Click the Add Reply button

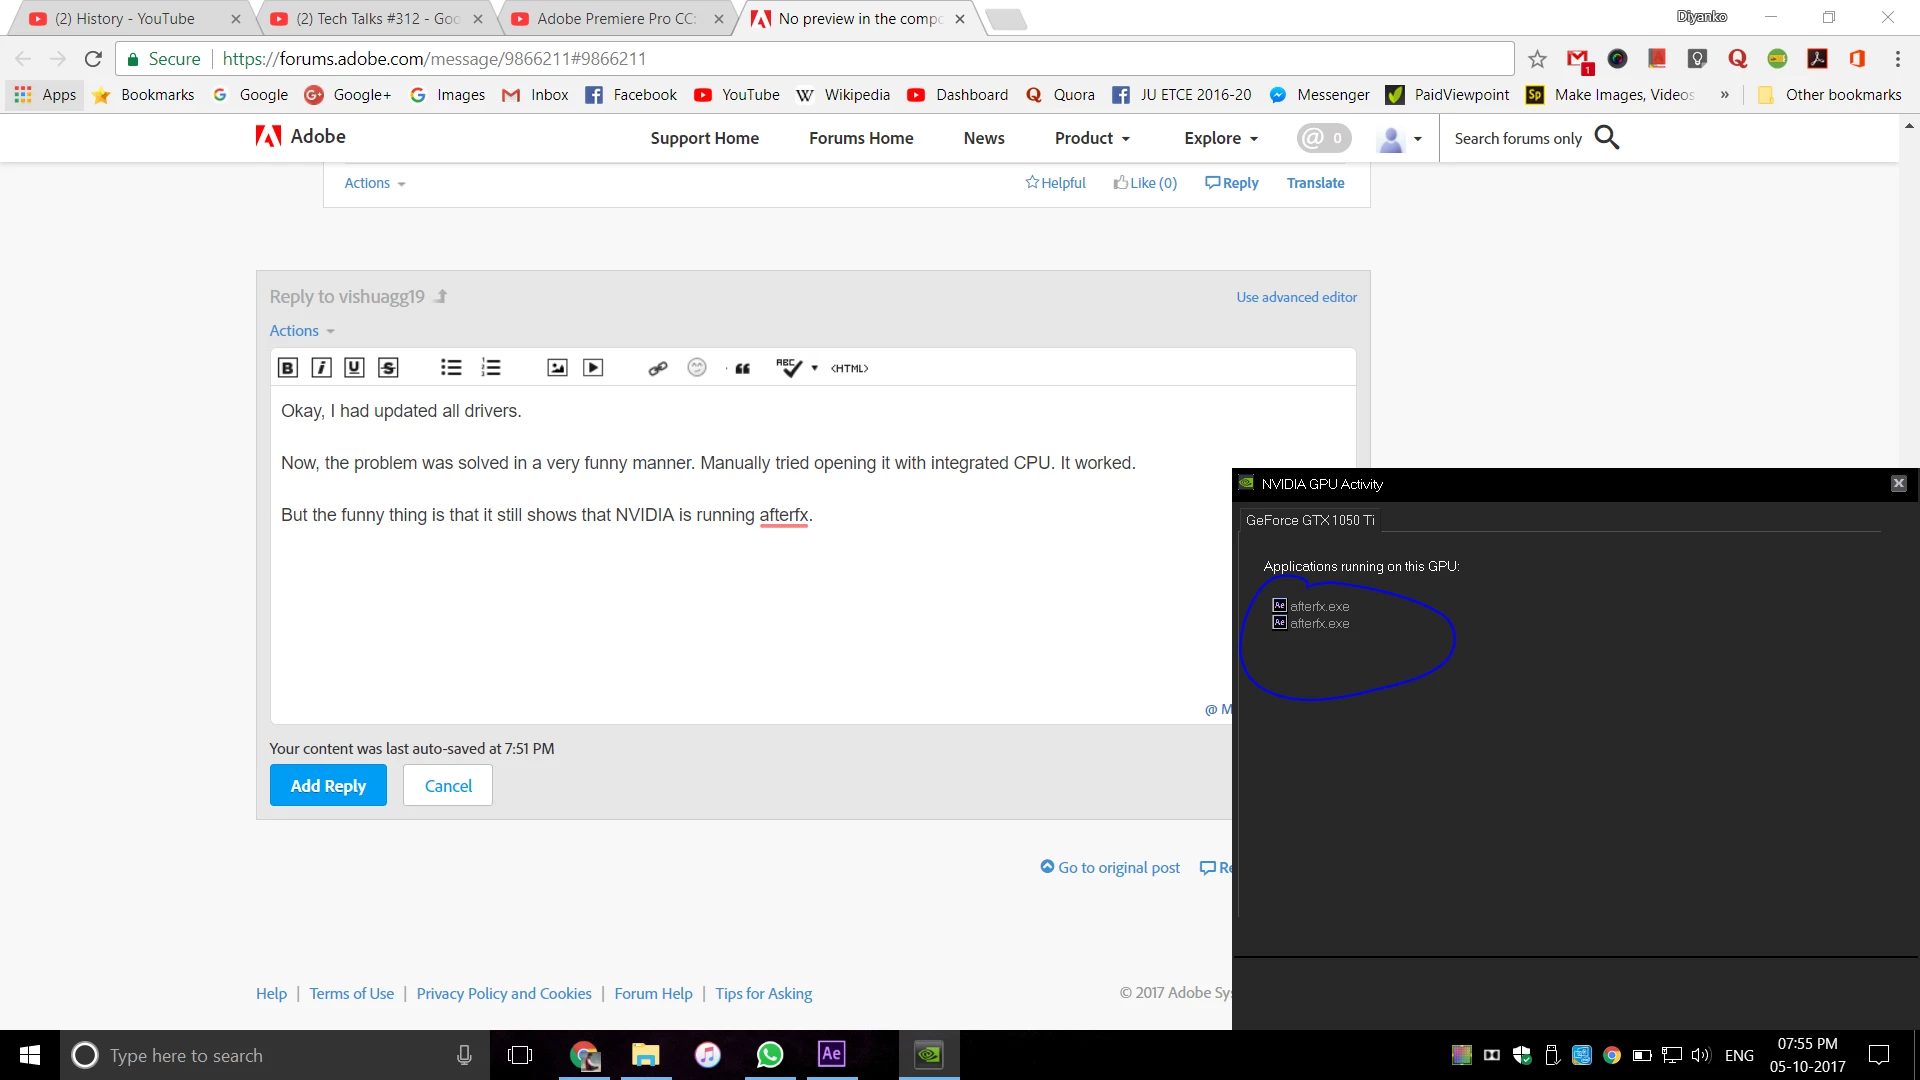pos(328,786)
